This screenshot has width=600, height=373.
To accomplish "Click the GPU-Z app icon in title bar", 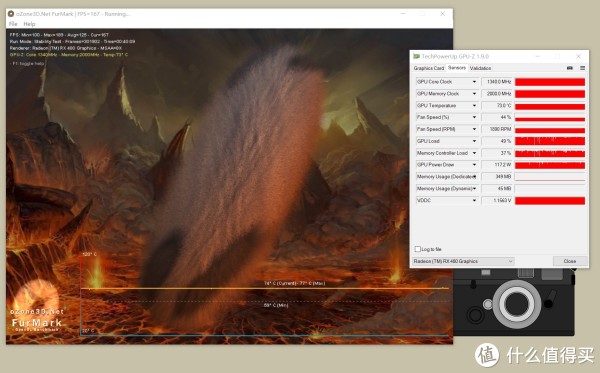I will tap(416, 56).
